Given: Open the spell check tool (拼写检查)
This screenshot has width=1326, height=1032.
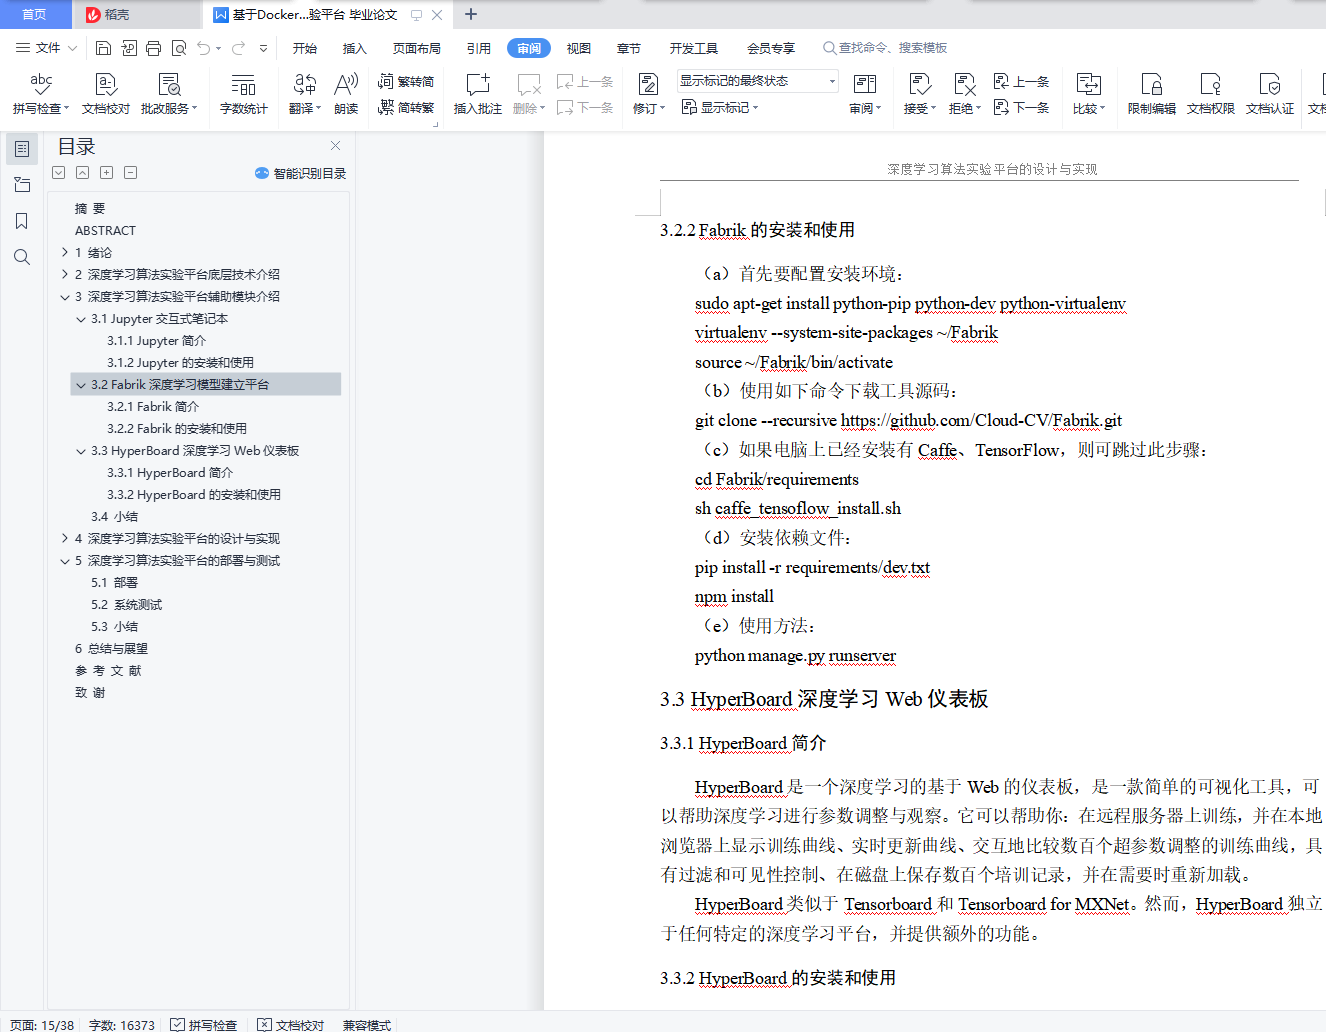Looking at the screenshot, I should coord(41,94).
